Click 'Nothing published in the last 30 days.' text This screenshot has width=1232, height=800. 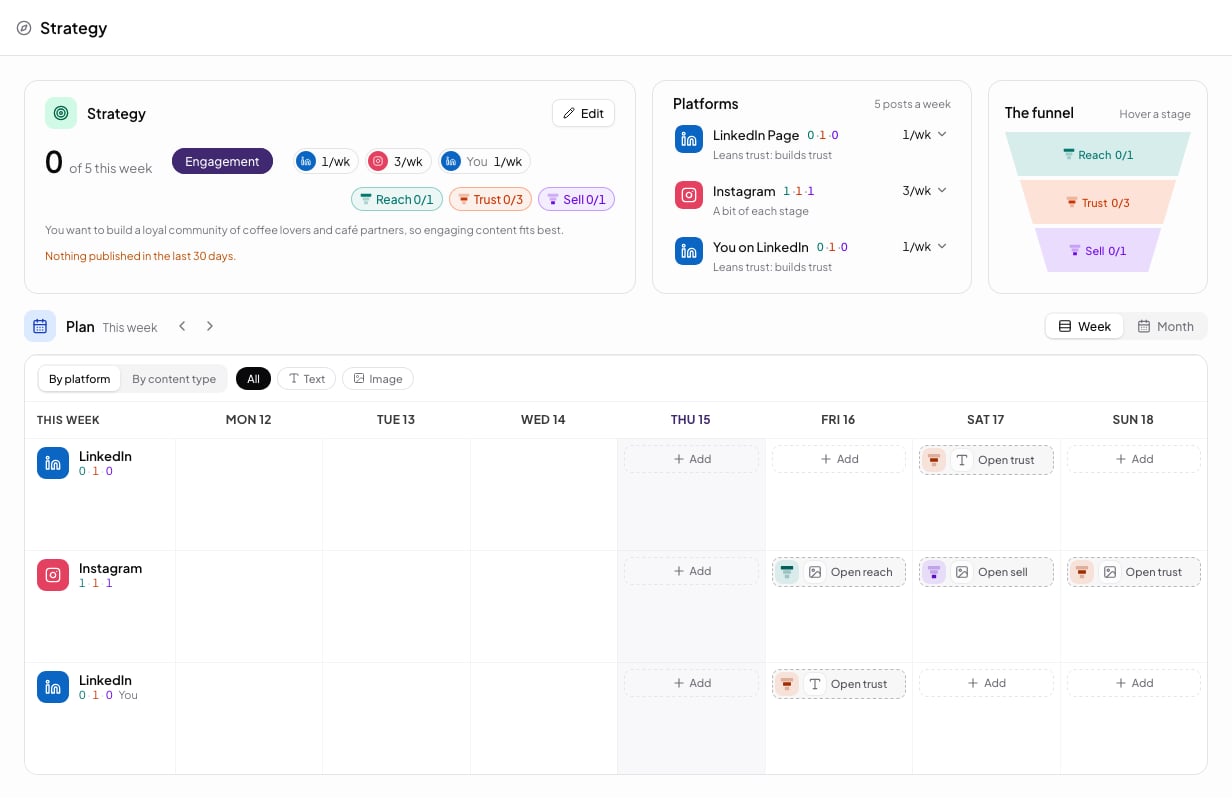point(140,256)
